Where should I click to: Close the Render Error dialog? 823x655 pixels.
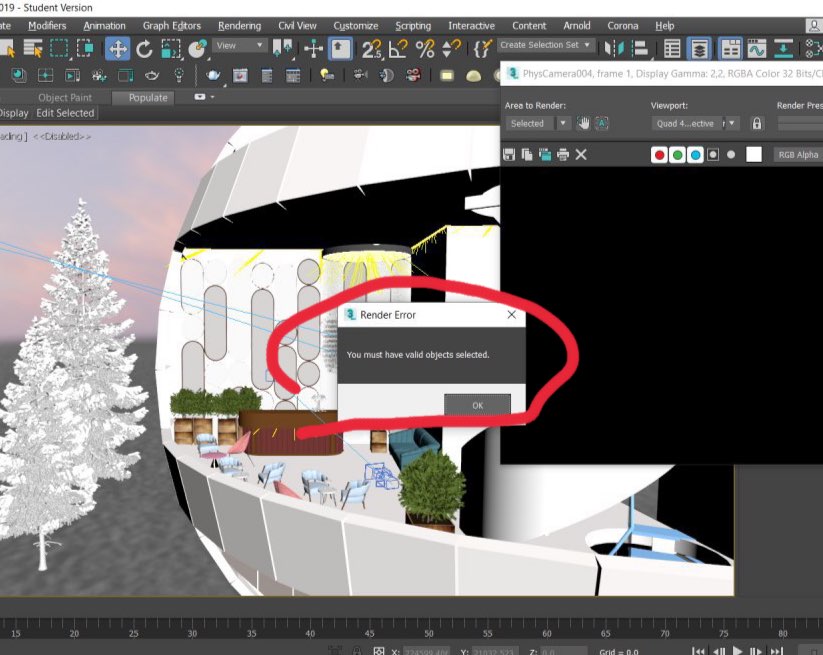[511, 314]
